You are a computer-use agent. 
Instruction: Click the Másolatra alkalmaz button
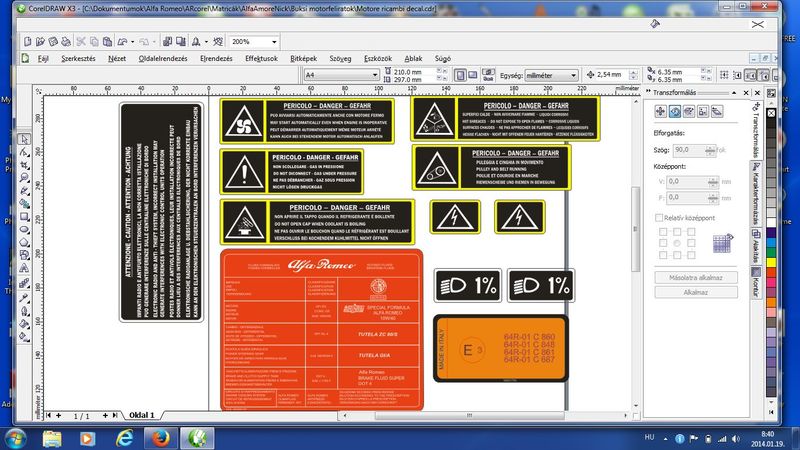click(x=696, y=278)
